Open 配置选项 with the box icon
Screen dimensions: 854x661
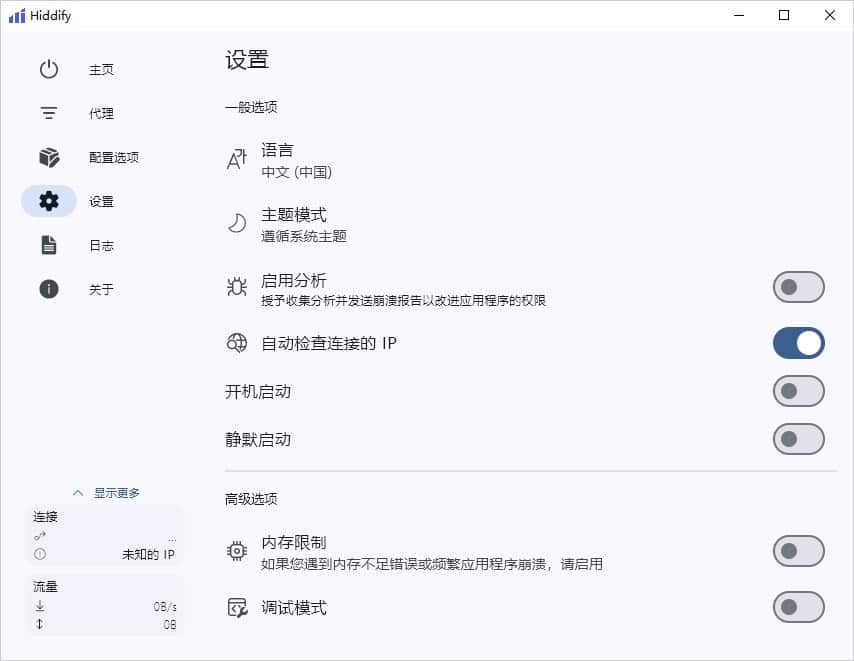[x=48, y=157]
